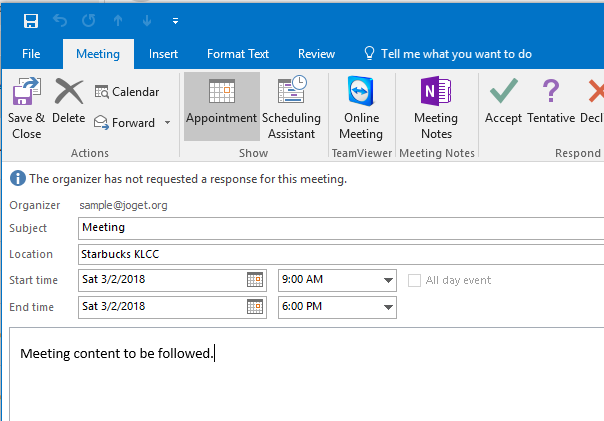Open end date calendar picker
The width and height of the screenshot is (604, 421).
[x=255, y=306]
